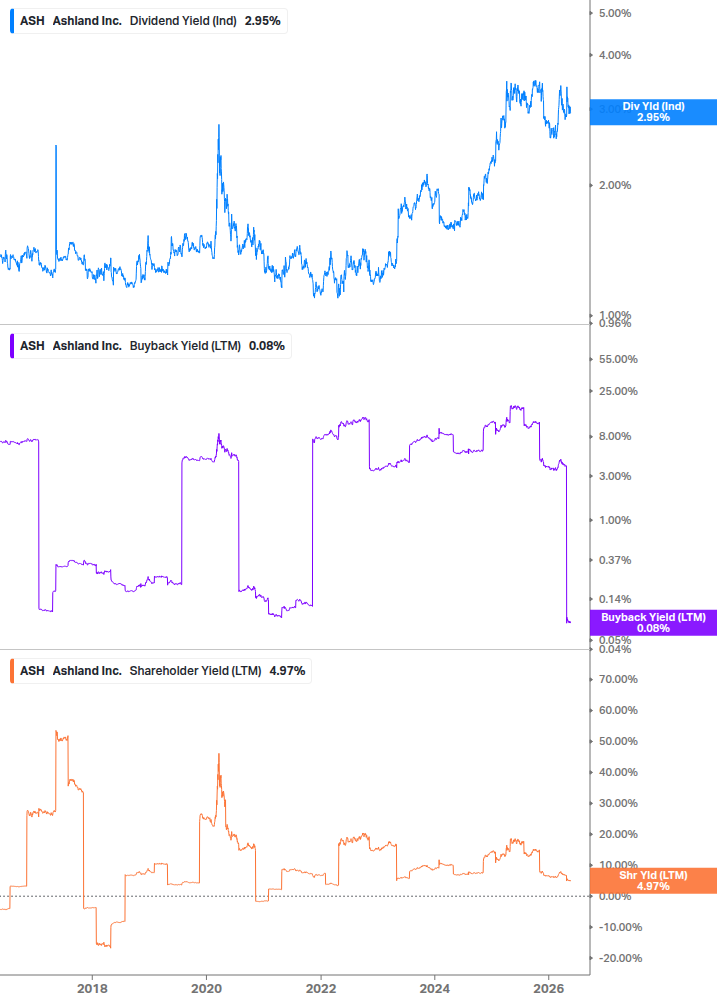This screenshot has height=1005, width=717.
Task: Click the purple Buyback Yield 0.08% axis tag
Action: [x=653, y=623]
